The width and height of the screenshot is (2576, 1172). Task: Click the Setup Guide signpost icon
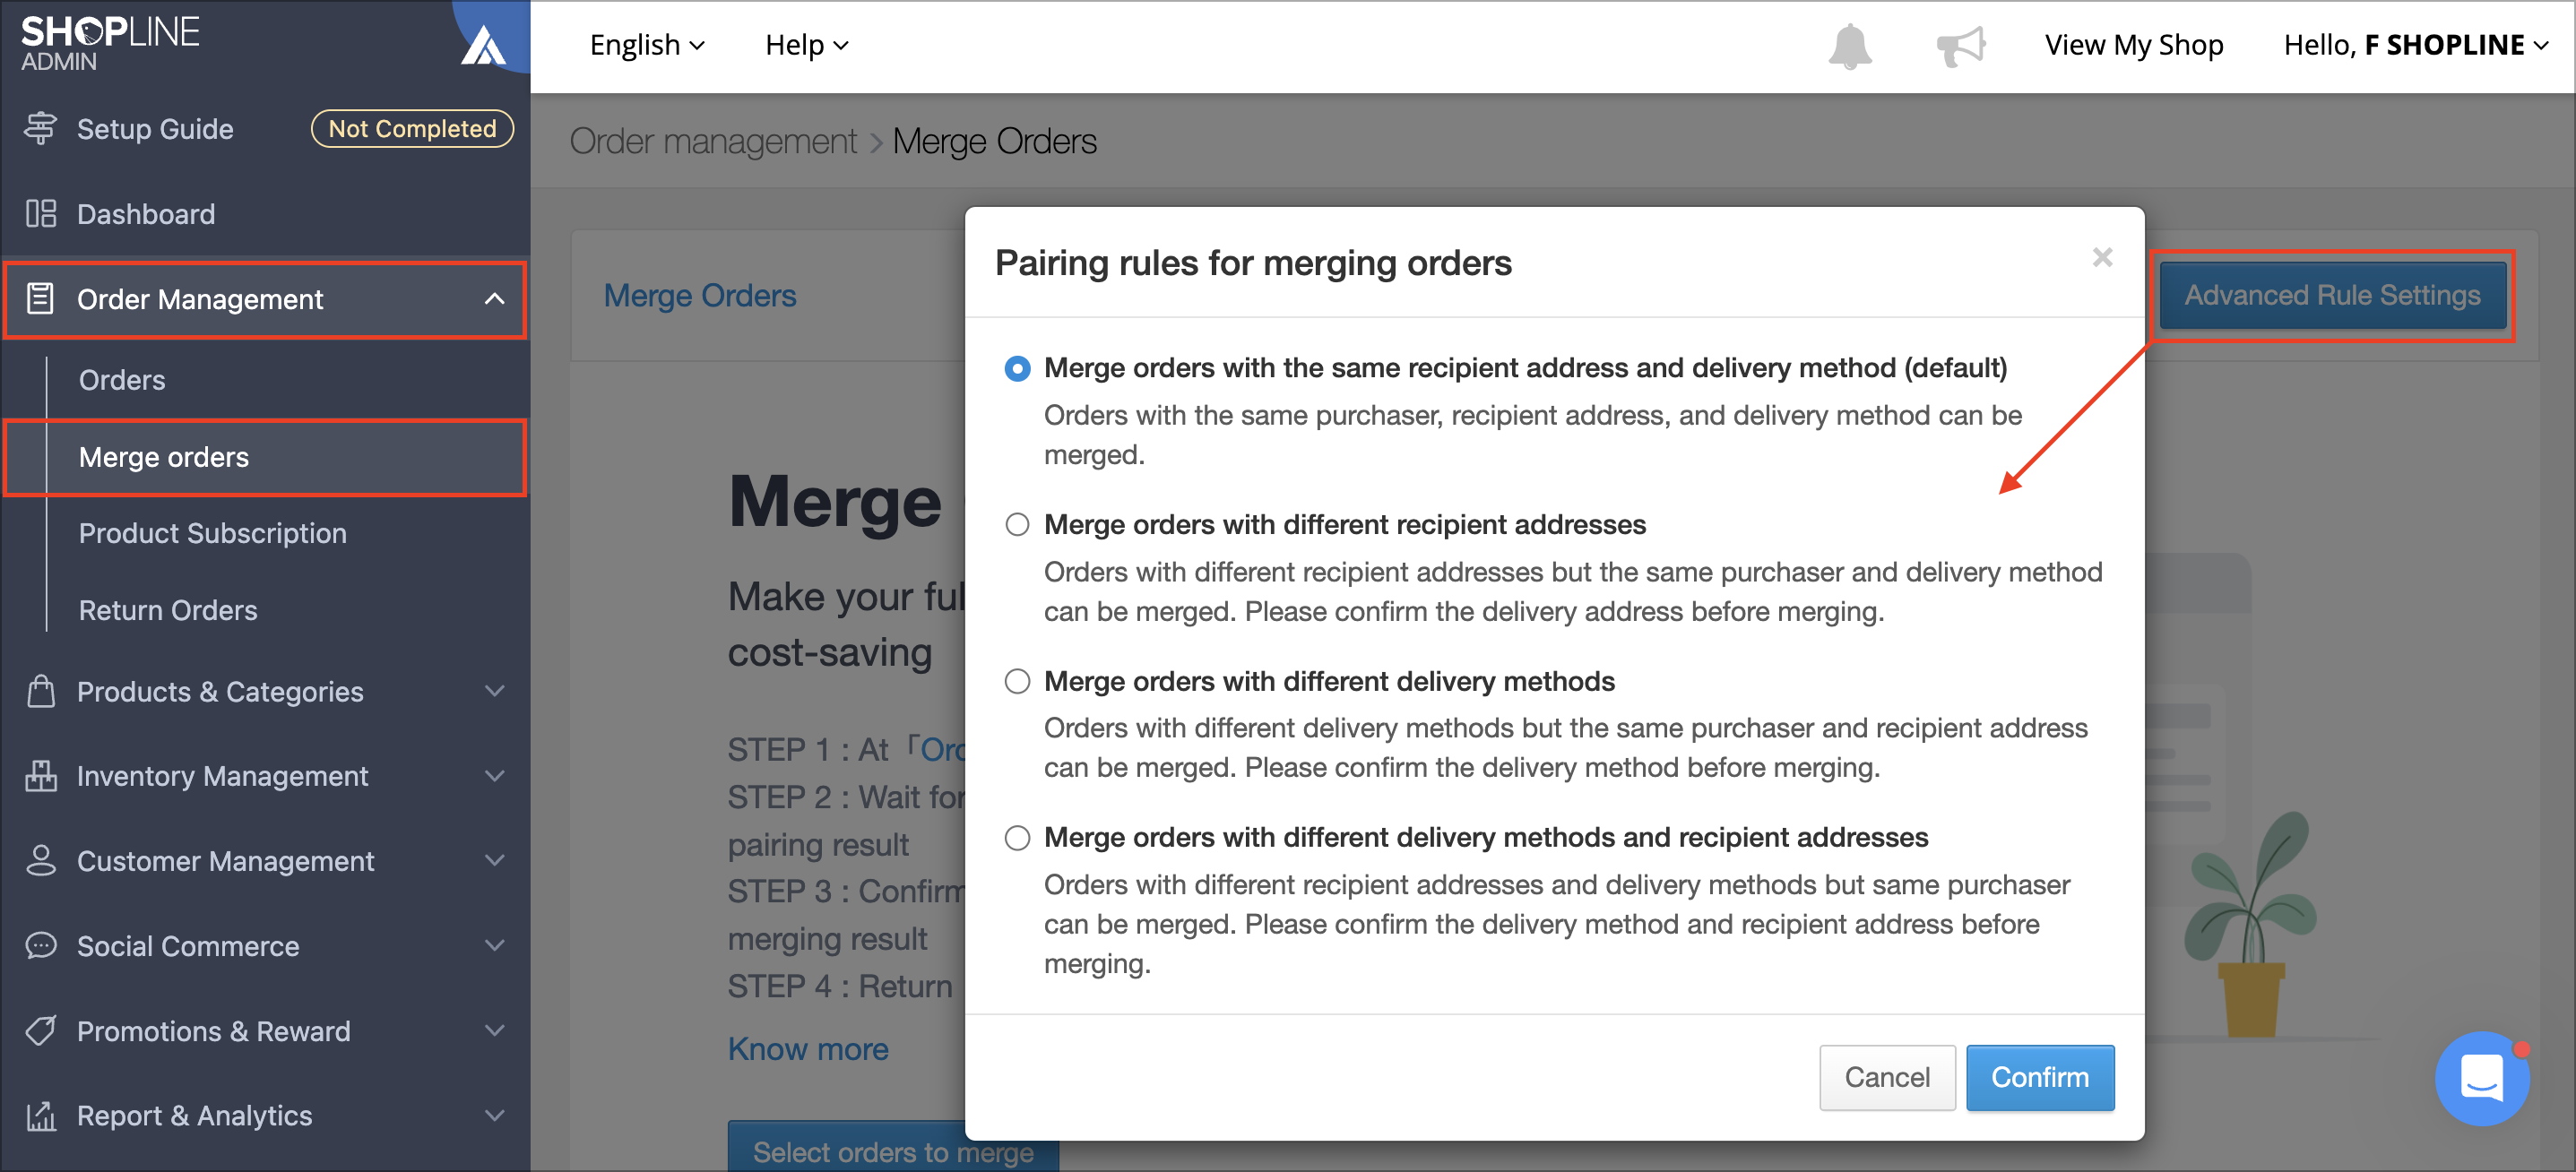click(41, 129)
